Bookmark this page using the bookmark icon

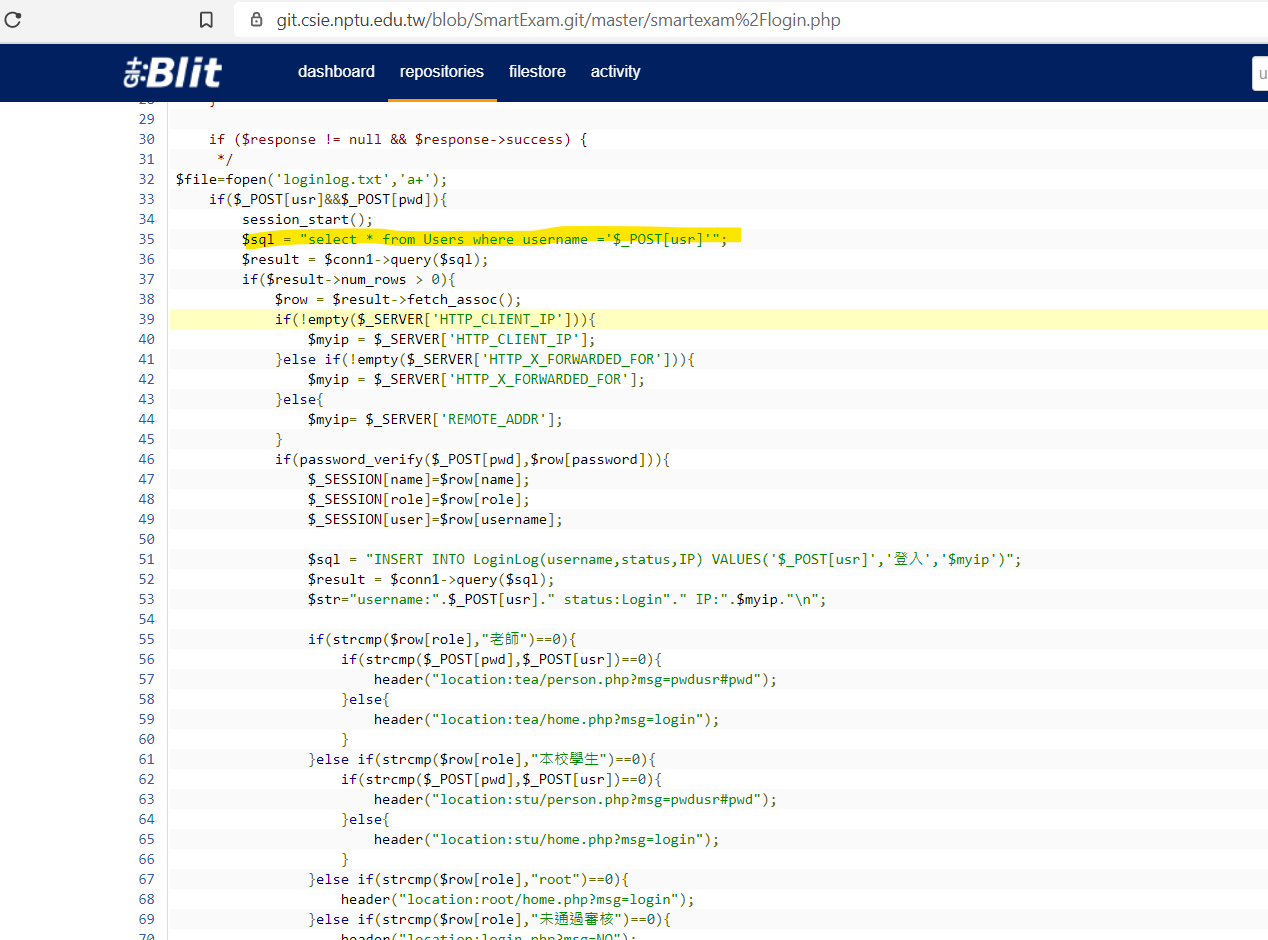pyautogui.click(x=206, y=20)
